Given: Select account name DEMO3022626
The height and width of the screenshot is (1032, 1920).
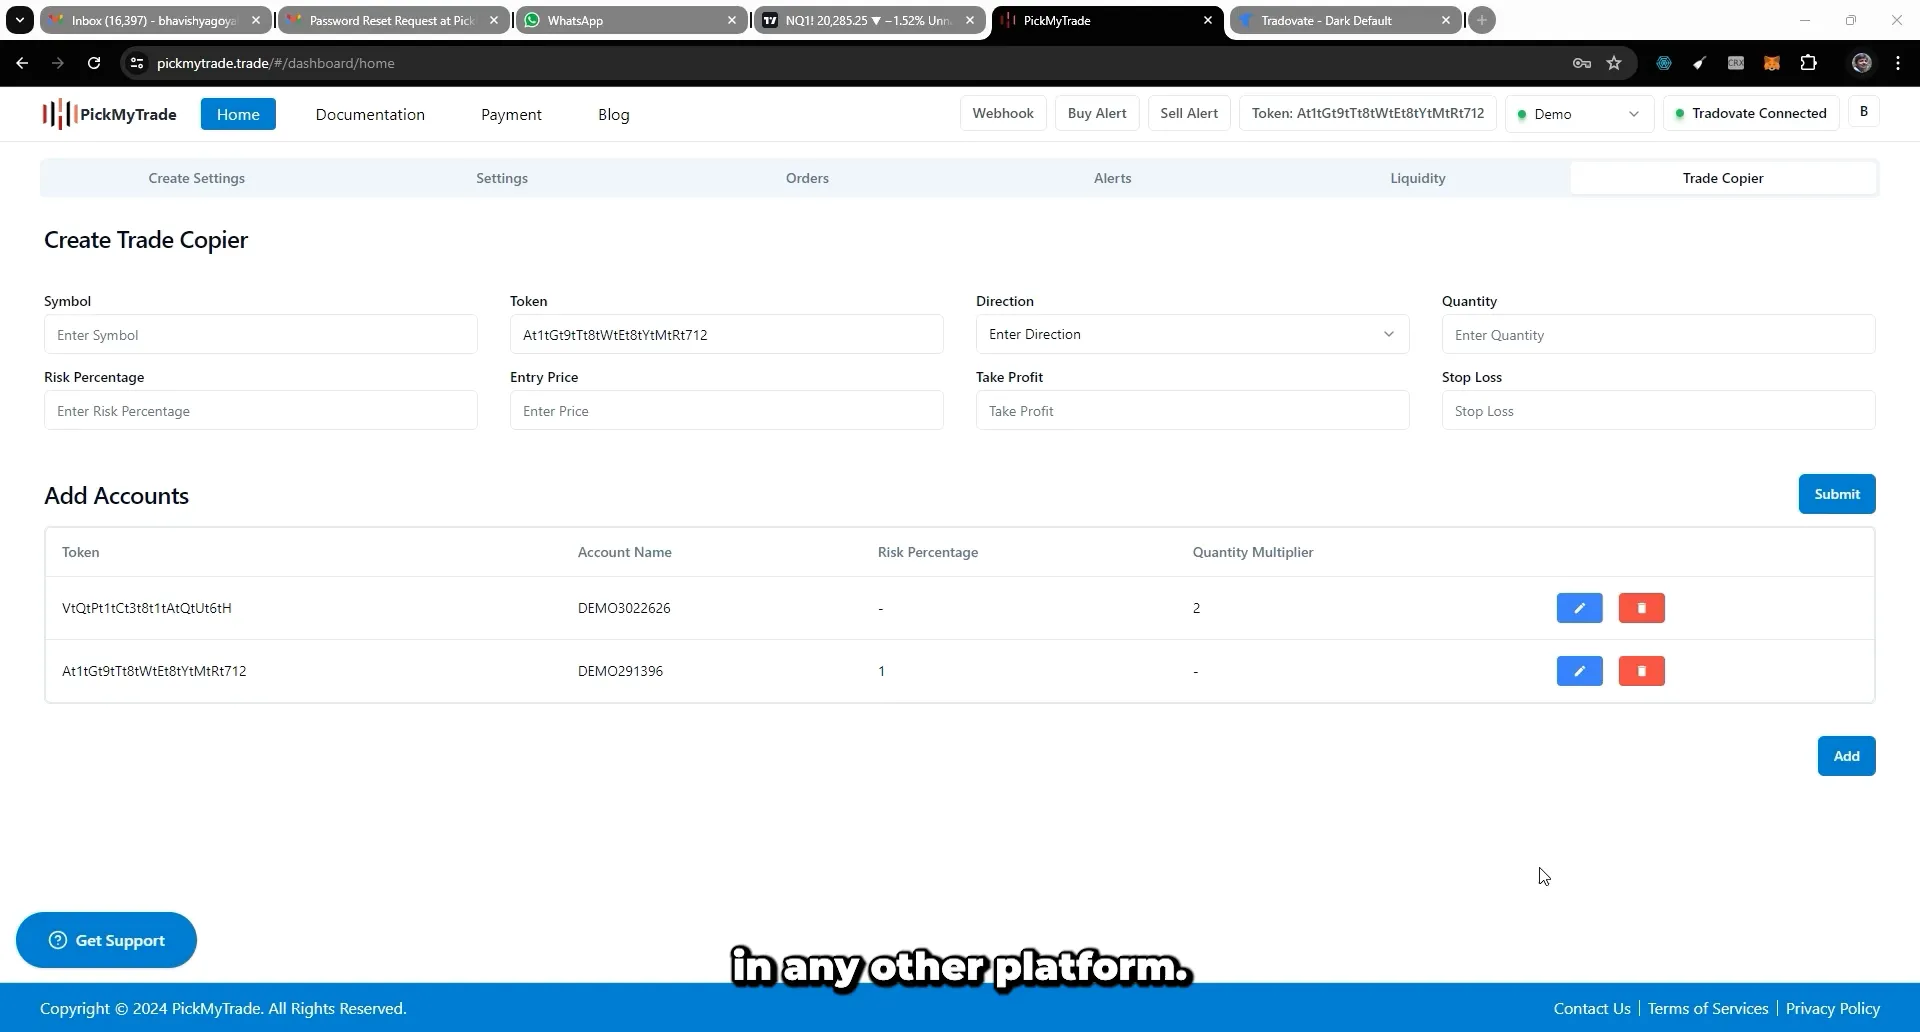Looking at the screenshot, I should coord(624,608).
